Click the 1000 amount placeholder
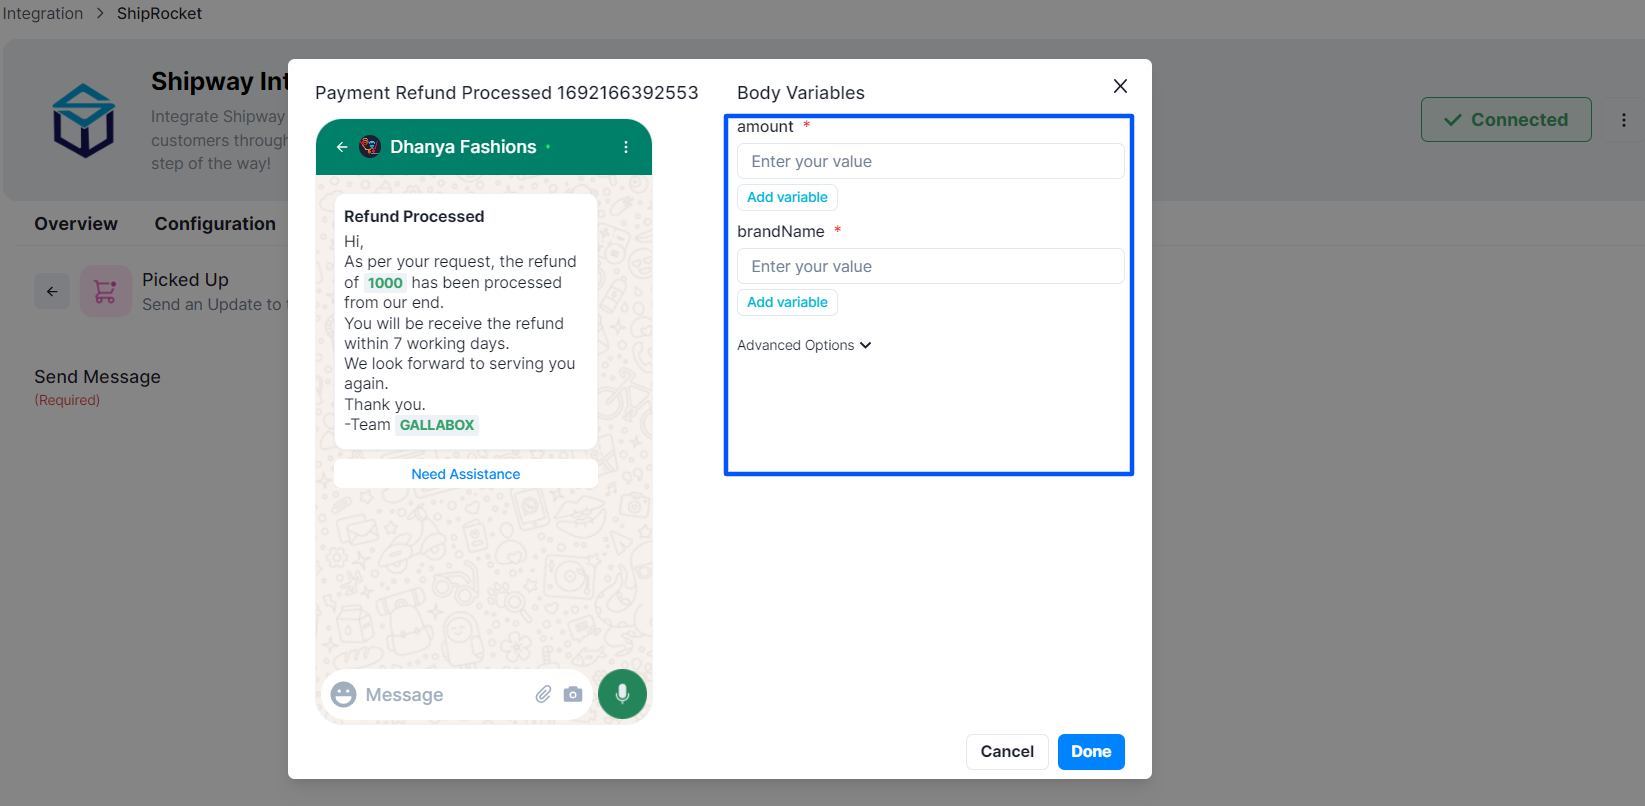 pos(385,283)
